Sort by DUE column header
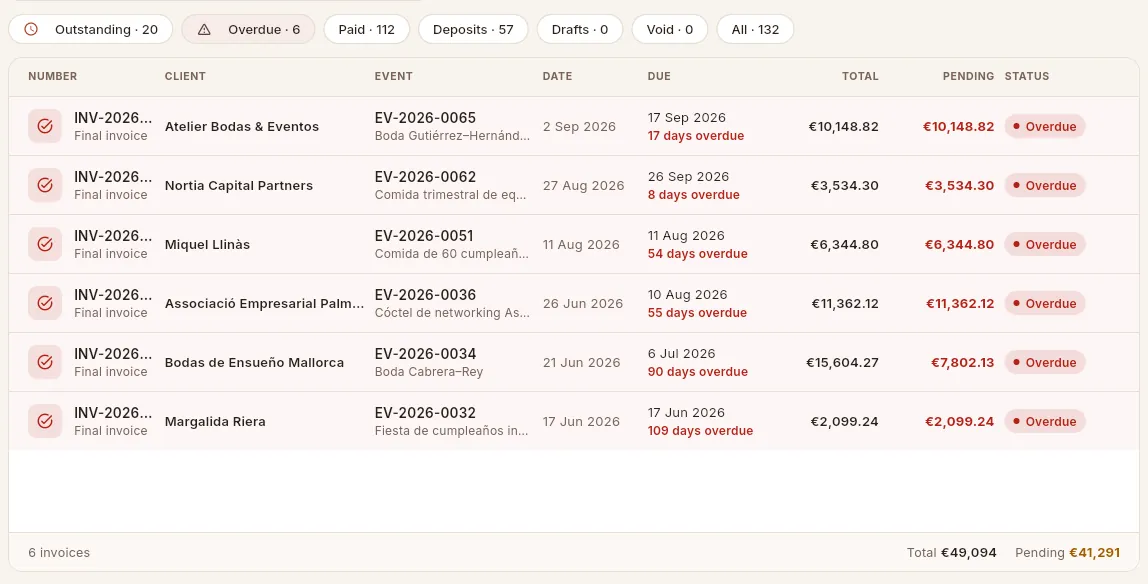The height and width of the screenshot is (584, 1148). click(659, 76)
